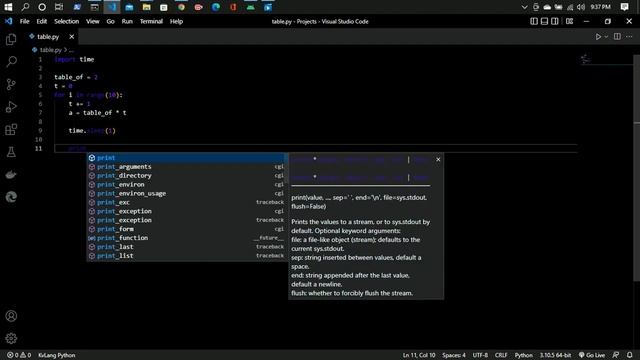Open the Selection menu
640x360 pixels.
pos(67,21)
